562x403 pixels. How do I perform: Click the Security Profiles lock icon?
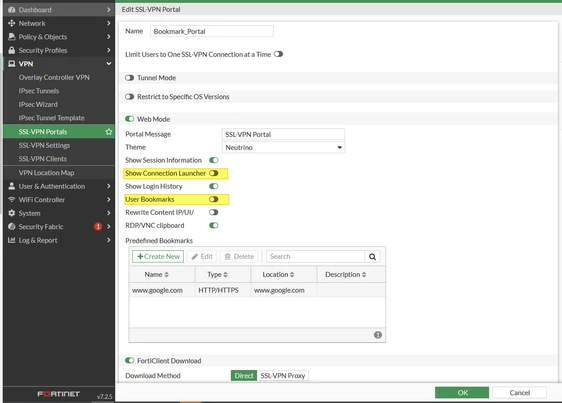pyautogui.click(x=11, y=50)
